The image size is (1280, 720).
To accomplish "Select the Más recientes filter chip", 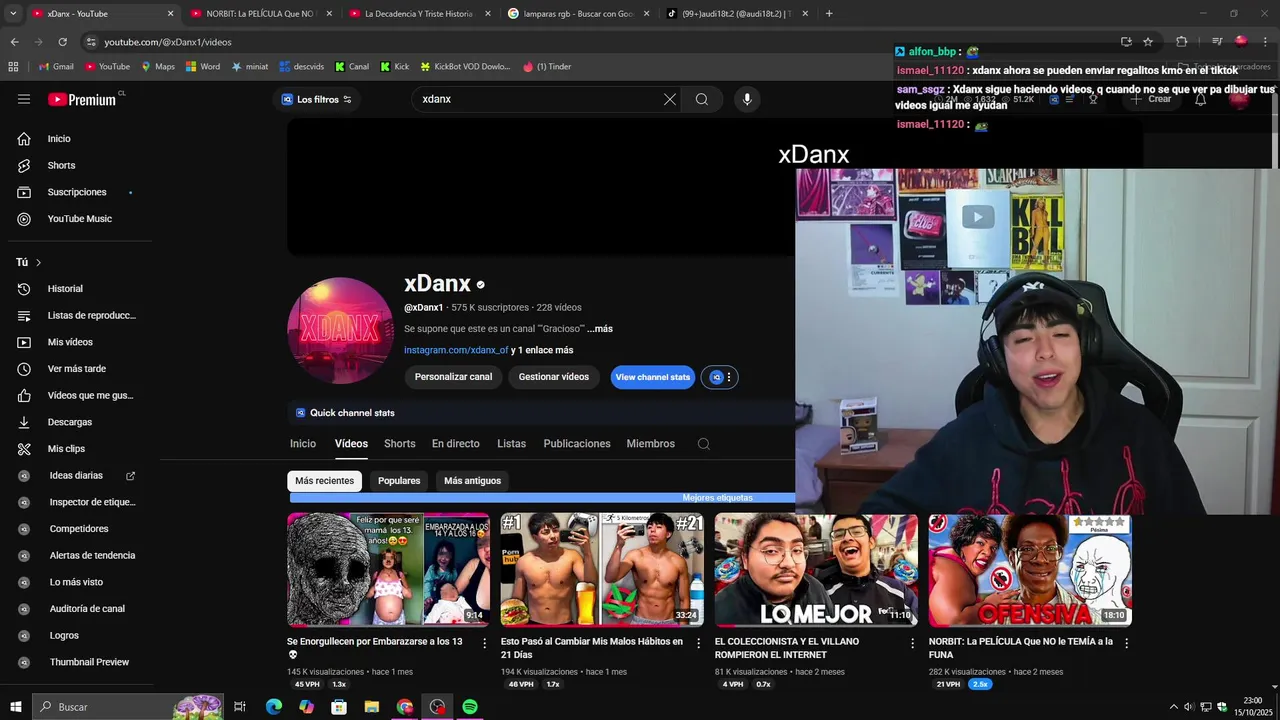I will [324, 481].
